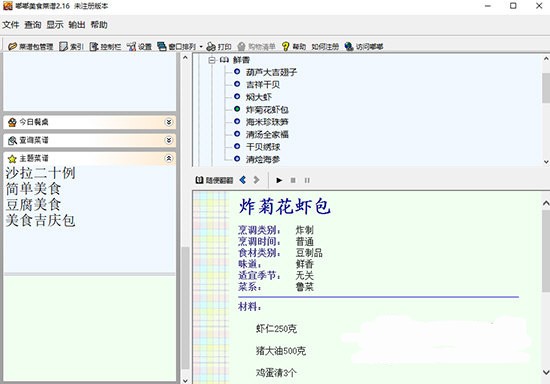This screenshot has width=550, height=384.
Task: Click the 豆制品 ingredient category value
Action: [309, 253]
